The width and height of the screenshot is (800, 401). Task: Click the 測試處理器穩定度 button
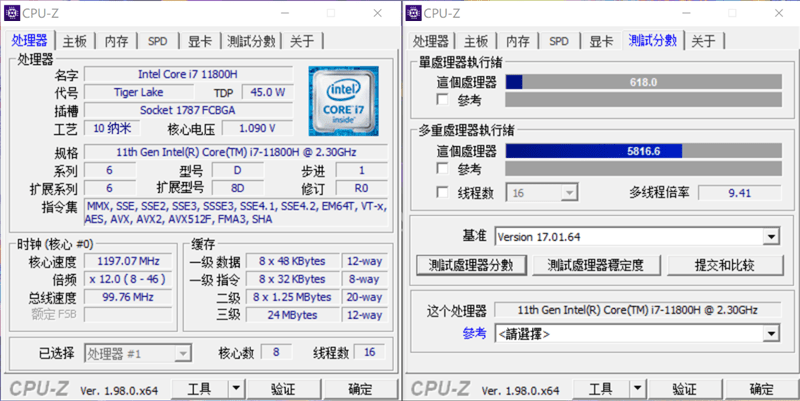(596, 265)
